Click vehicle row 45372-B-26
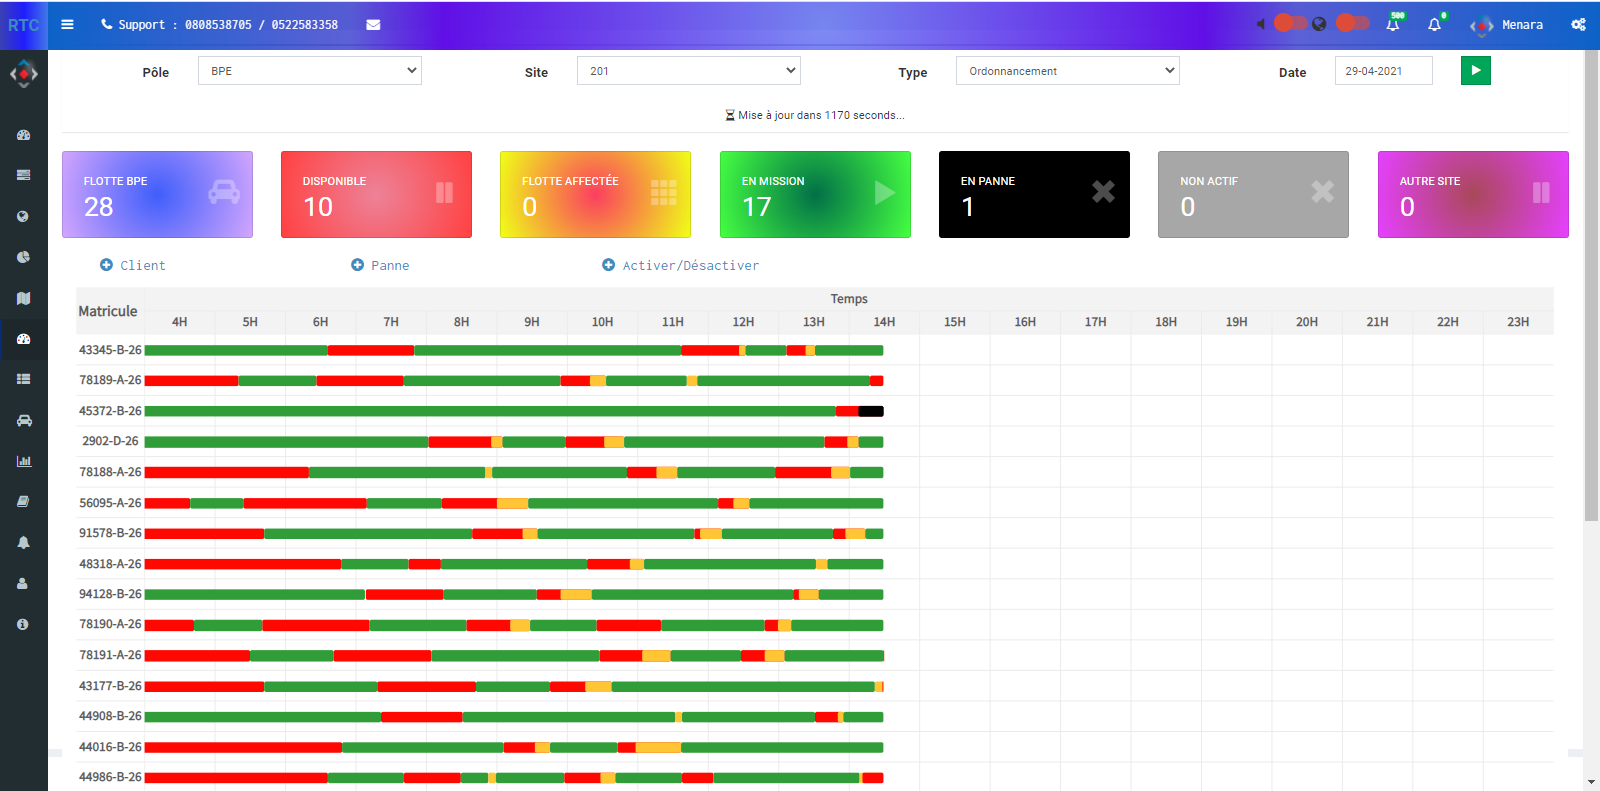The image size is (1600, 791). (110, 411)
